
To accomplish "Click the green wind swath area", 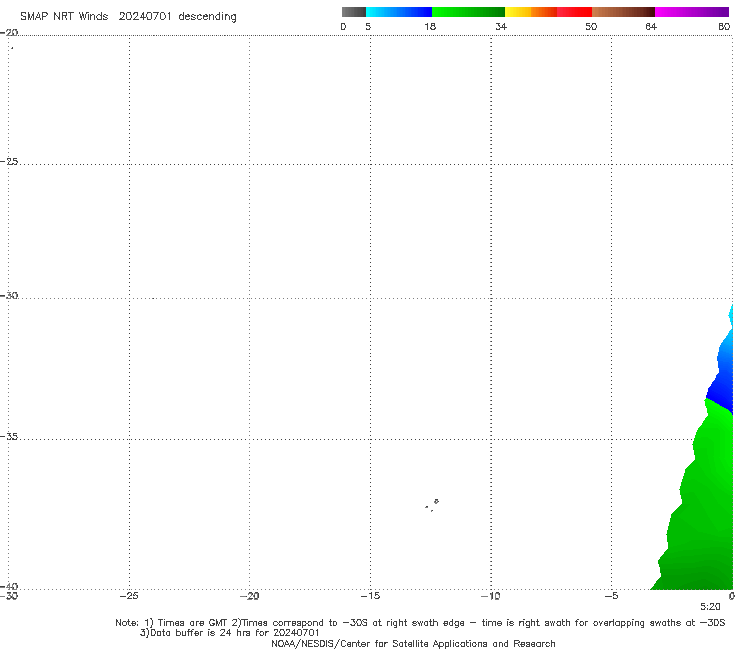I will (x=703, y=510).
